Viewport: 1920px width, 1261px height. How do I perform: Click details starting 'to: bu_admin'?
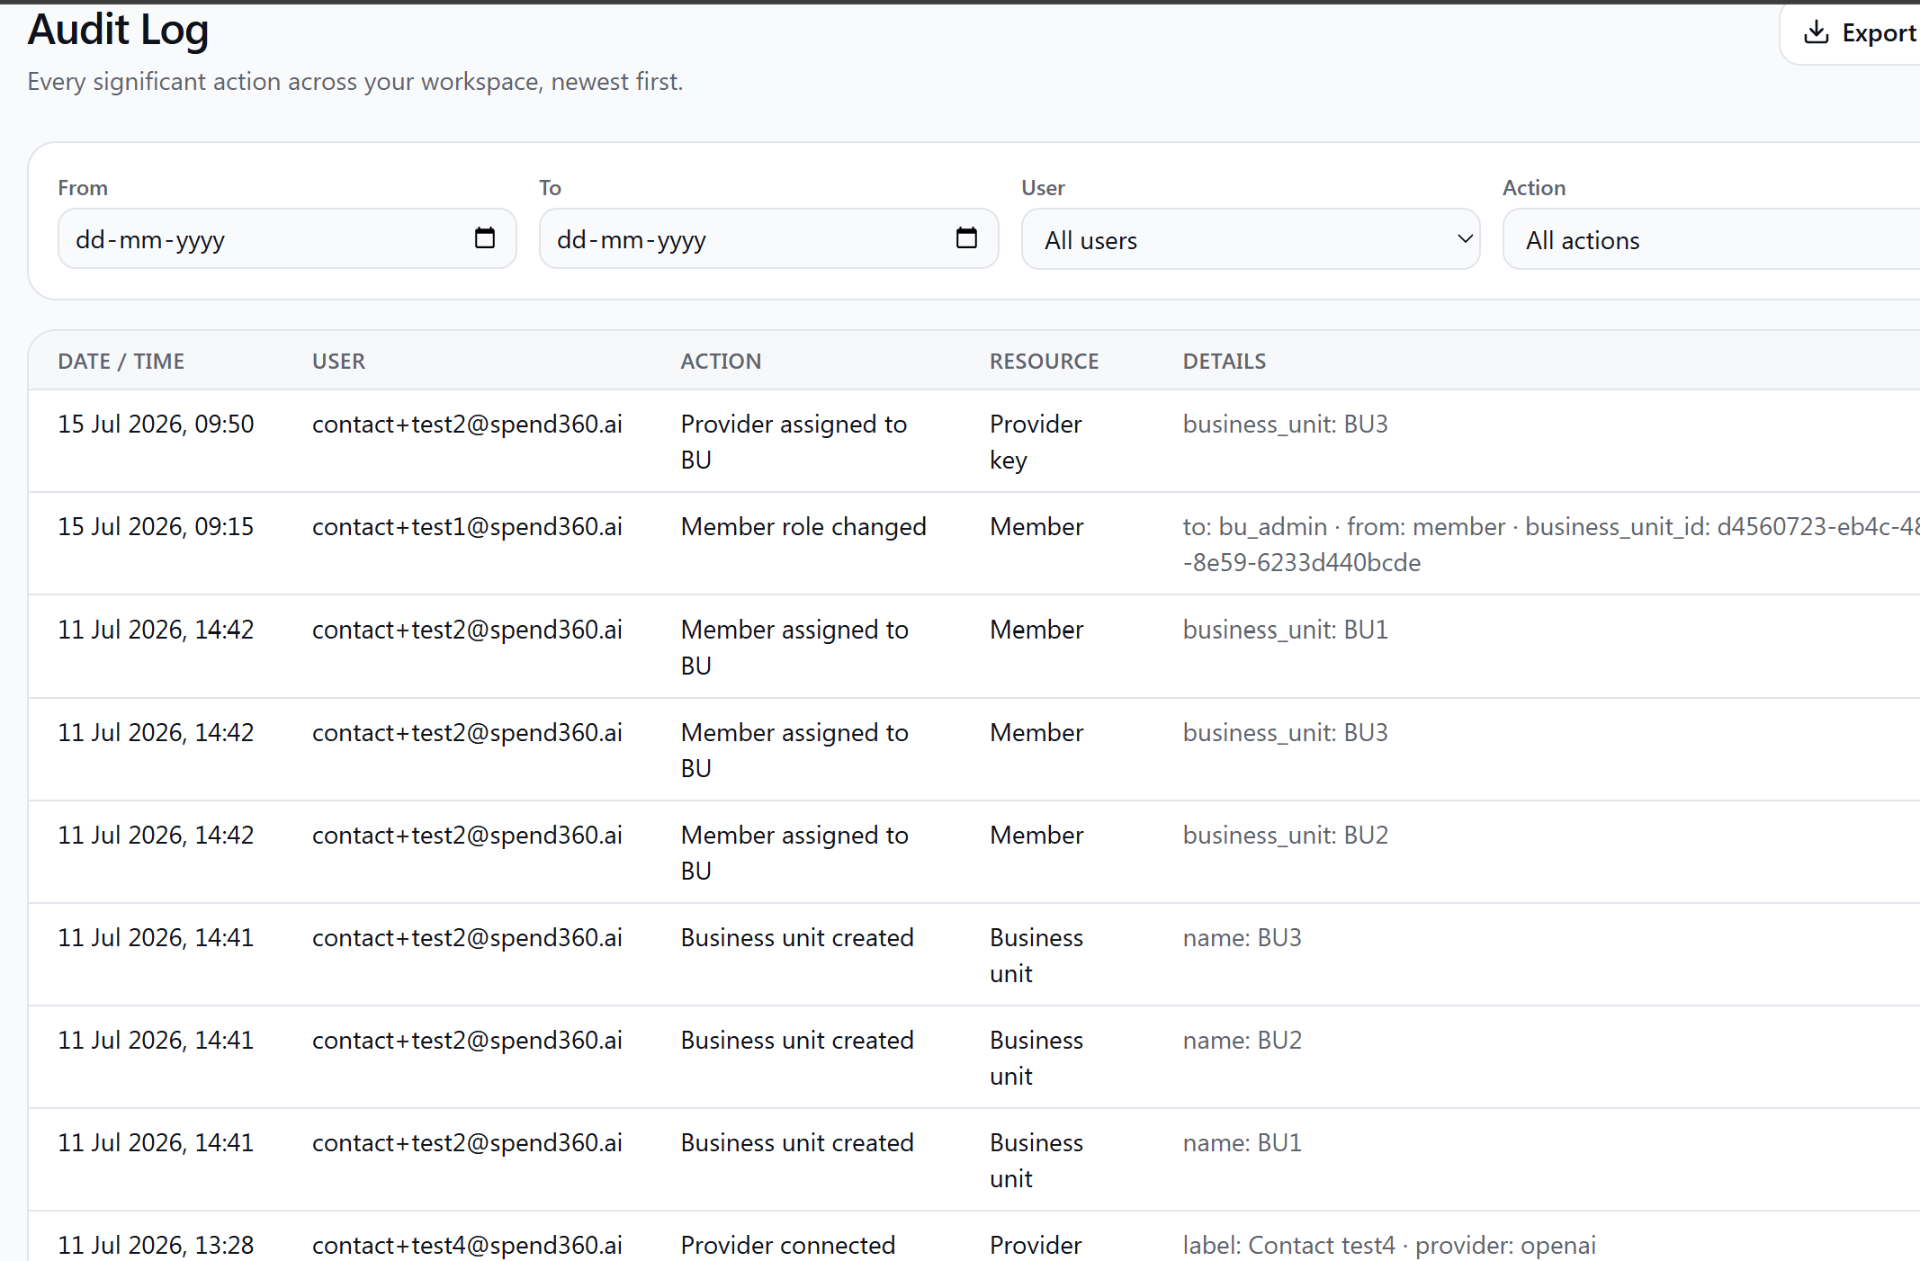click(1551, 545)
